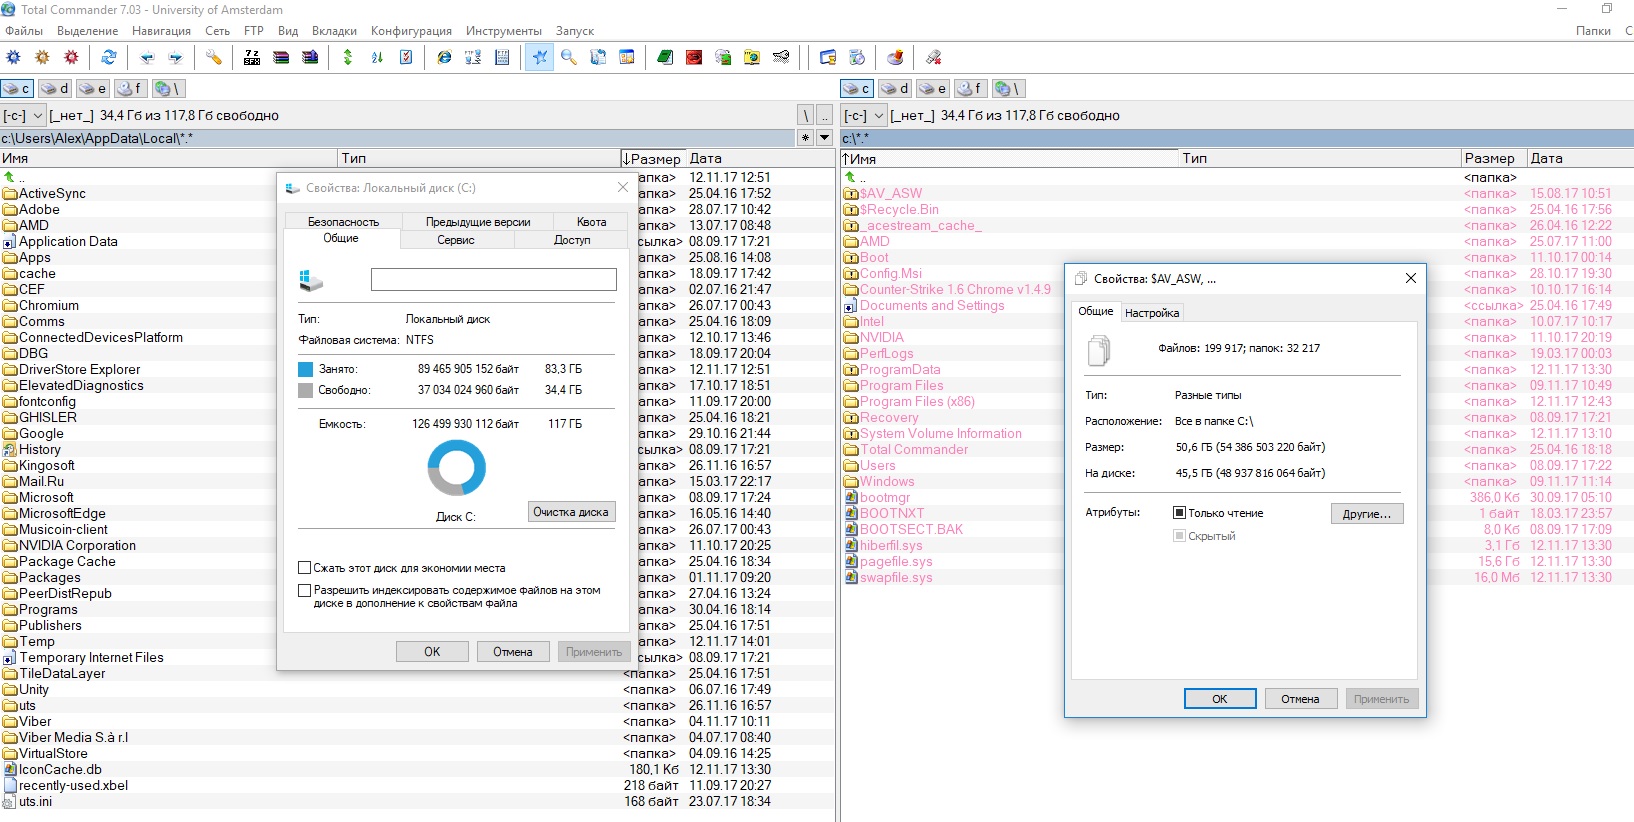Open the Конфигурация menu
Screen dimensions: 1634x822
click(411, 31)
